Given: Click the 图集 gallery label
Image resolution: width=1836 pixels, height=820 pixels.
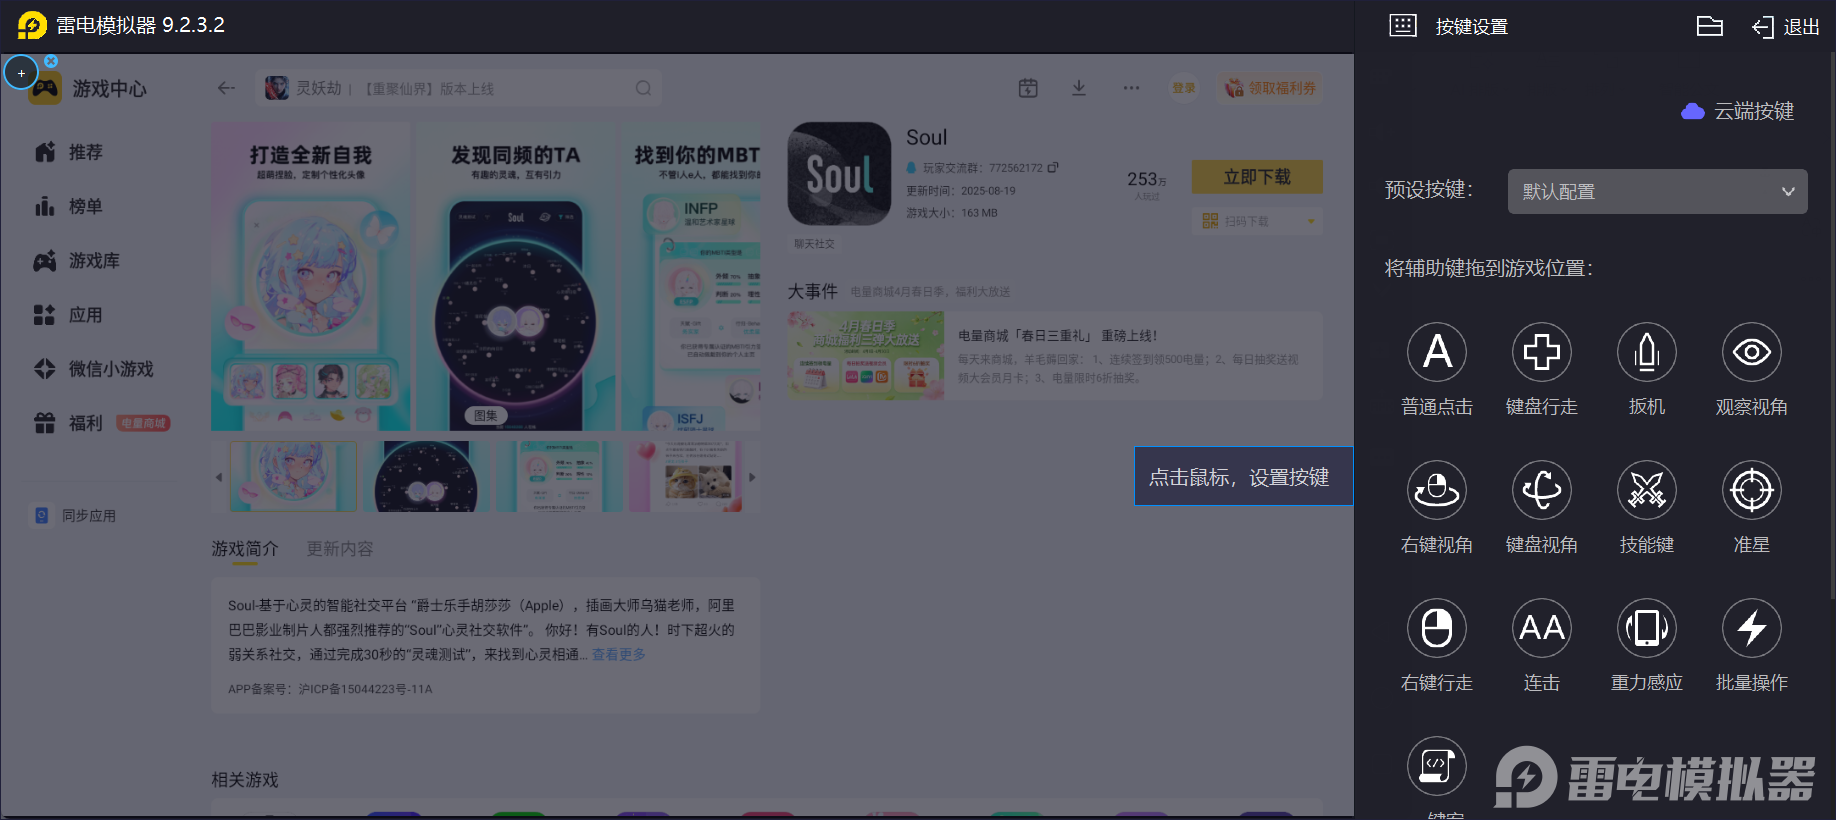Looking at the screenshot, I should pos(486,415).
